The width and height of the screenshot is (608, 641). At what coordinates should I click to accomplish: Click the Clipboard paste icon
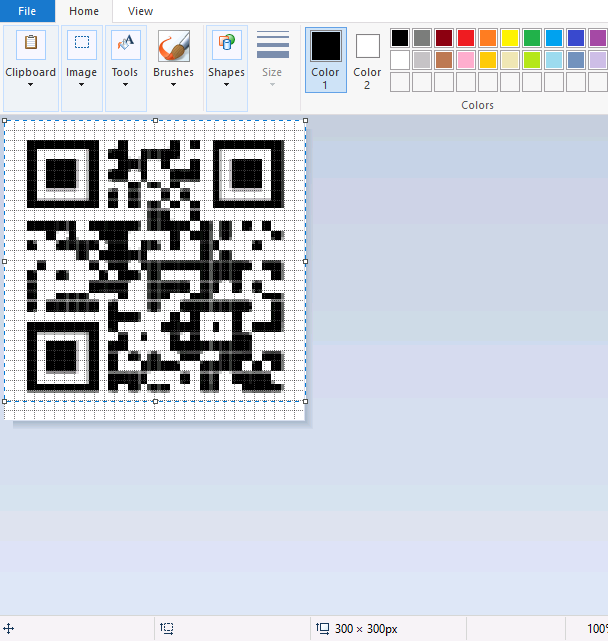[x=31, y=44]
